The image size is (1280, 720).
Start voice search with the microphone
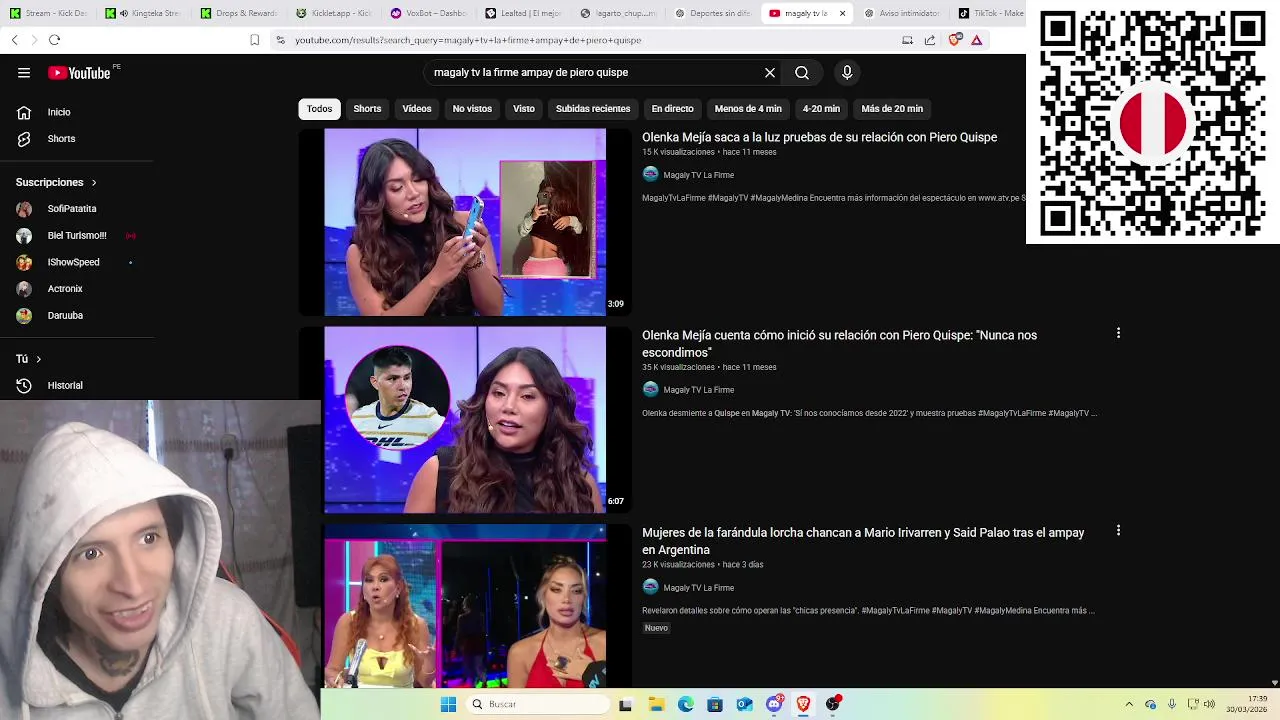pyautogui.click(x=847, y=72)
